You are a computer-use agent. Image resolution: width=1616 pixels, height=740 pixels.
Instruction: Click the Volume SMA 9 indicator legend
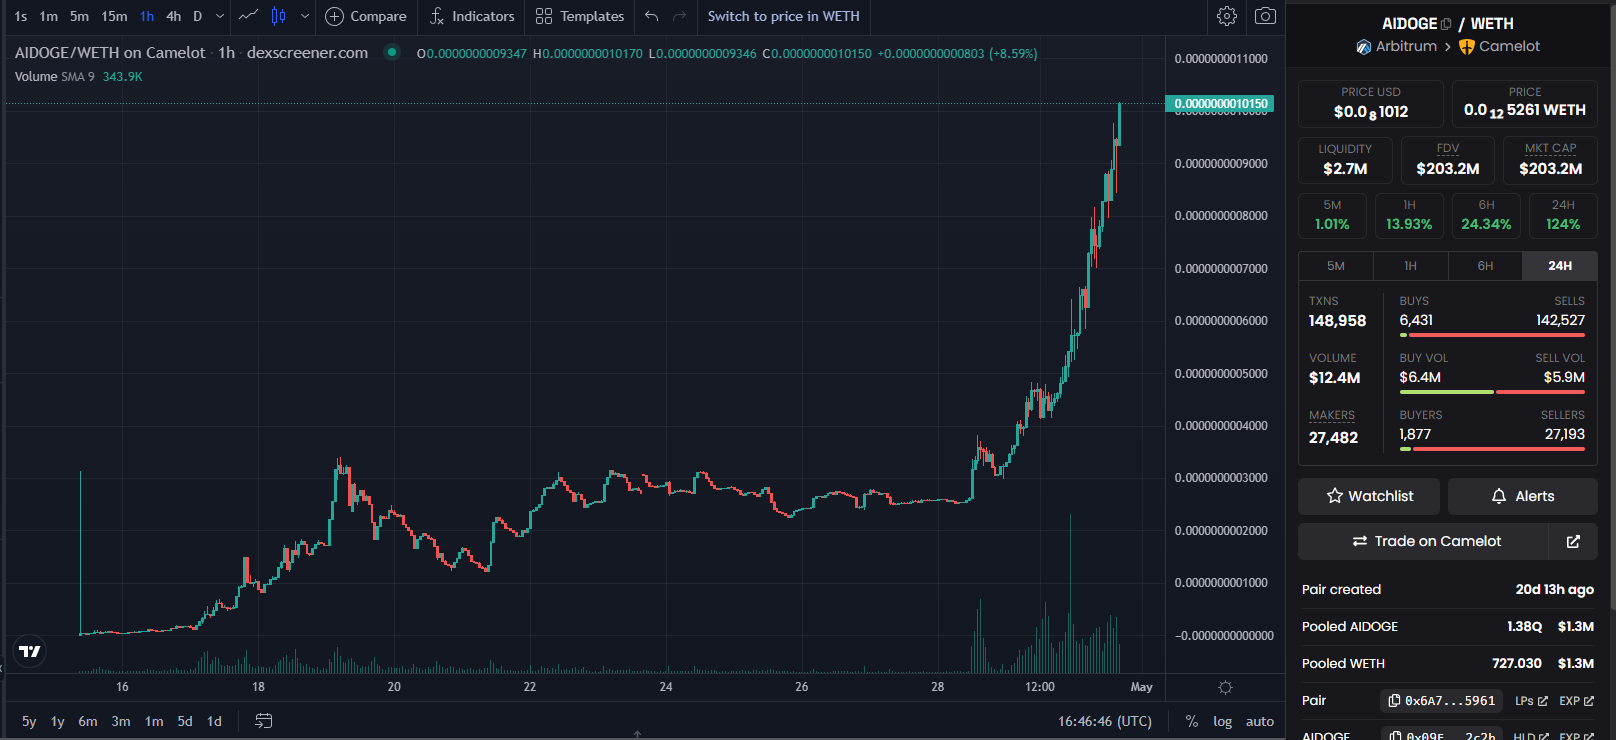(78, 77)
